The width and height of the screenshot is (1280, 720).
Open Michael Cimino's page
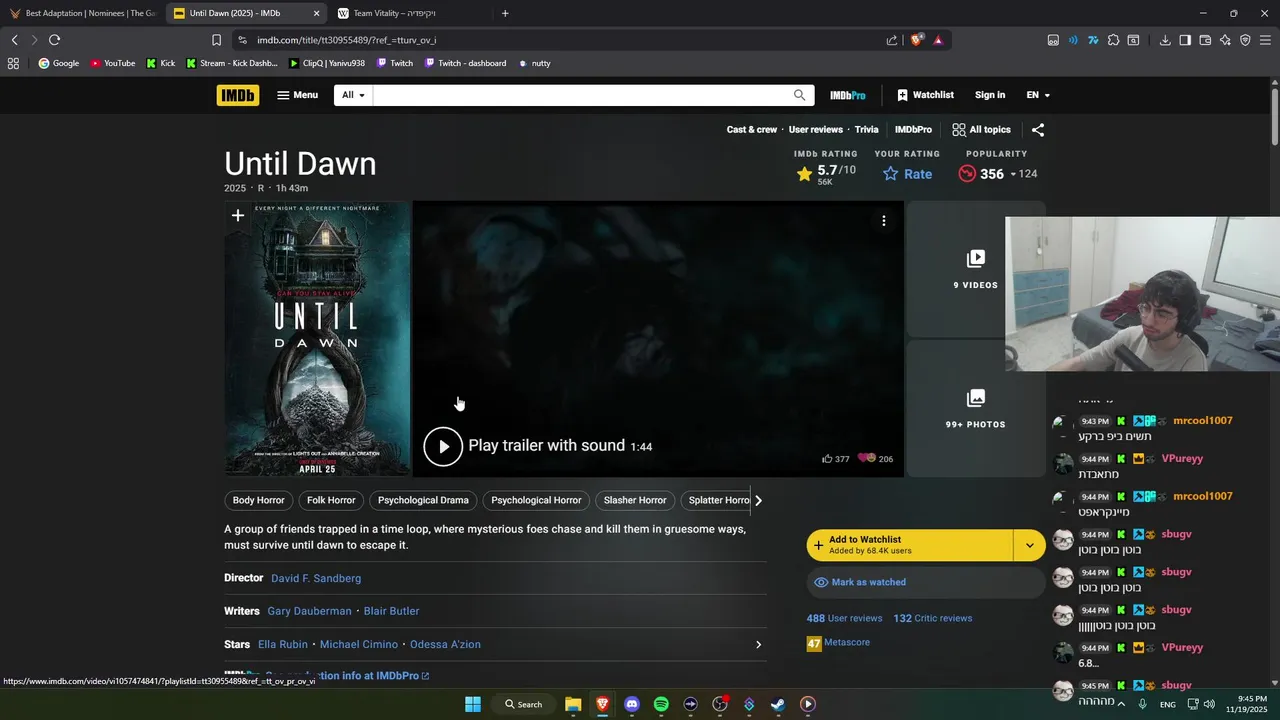(359, 645)
